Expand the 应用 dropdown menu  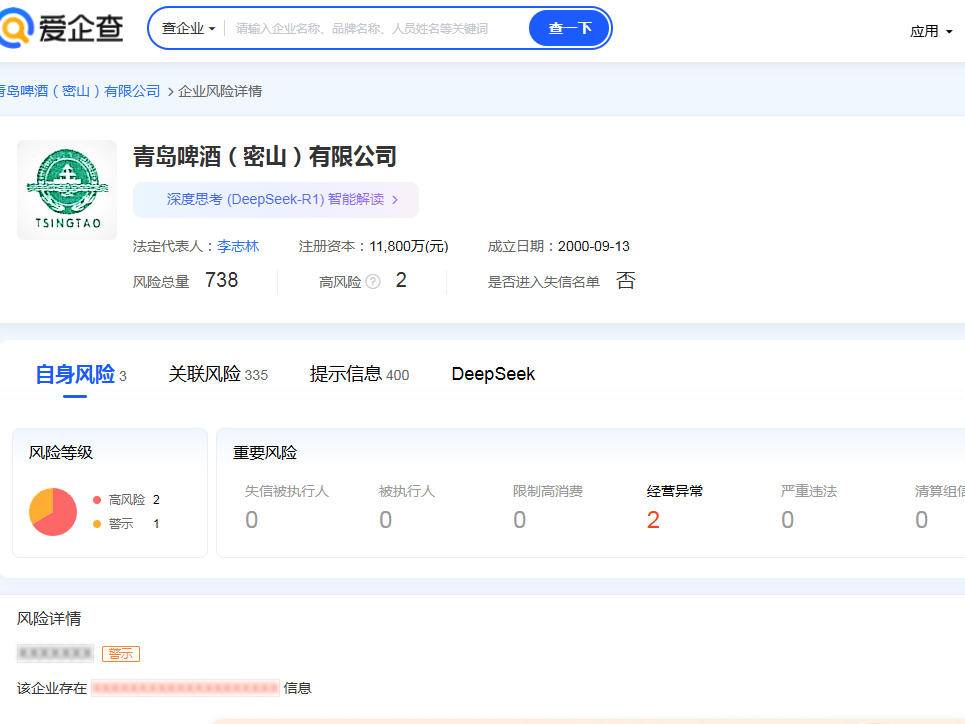click(930, 31)
